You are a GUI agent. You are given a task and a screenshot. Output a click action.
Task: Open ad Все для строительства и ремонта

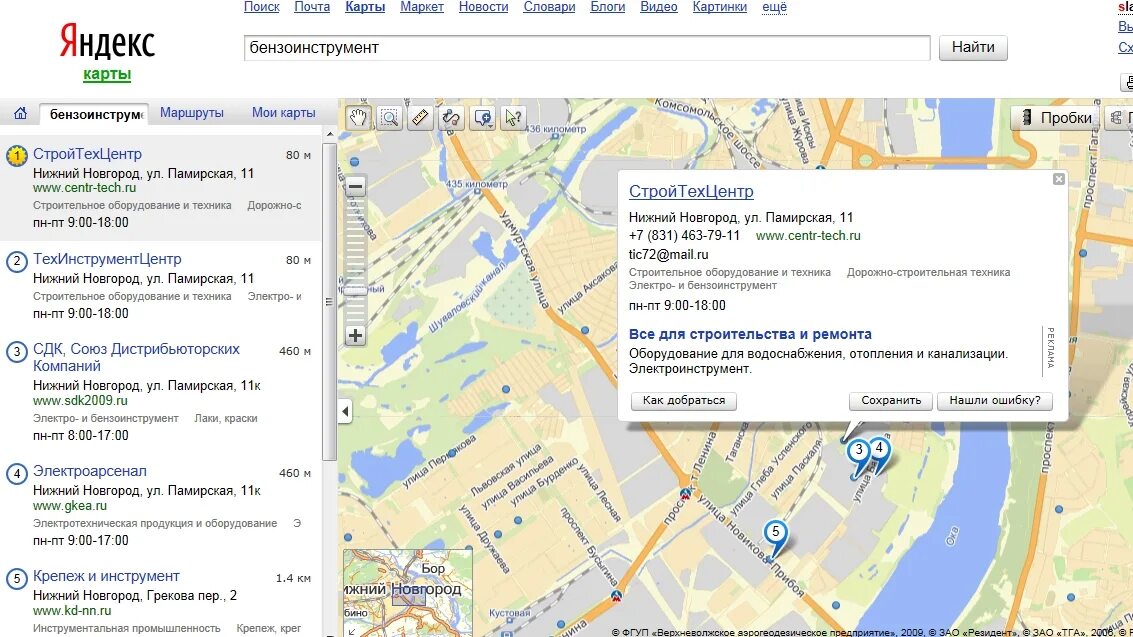(750, 334)
